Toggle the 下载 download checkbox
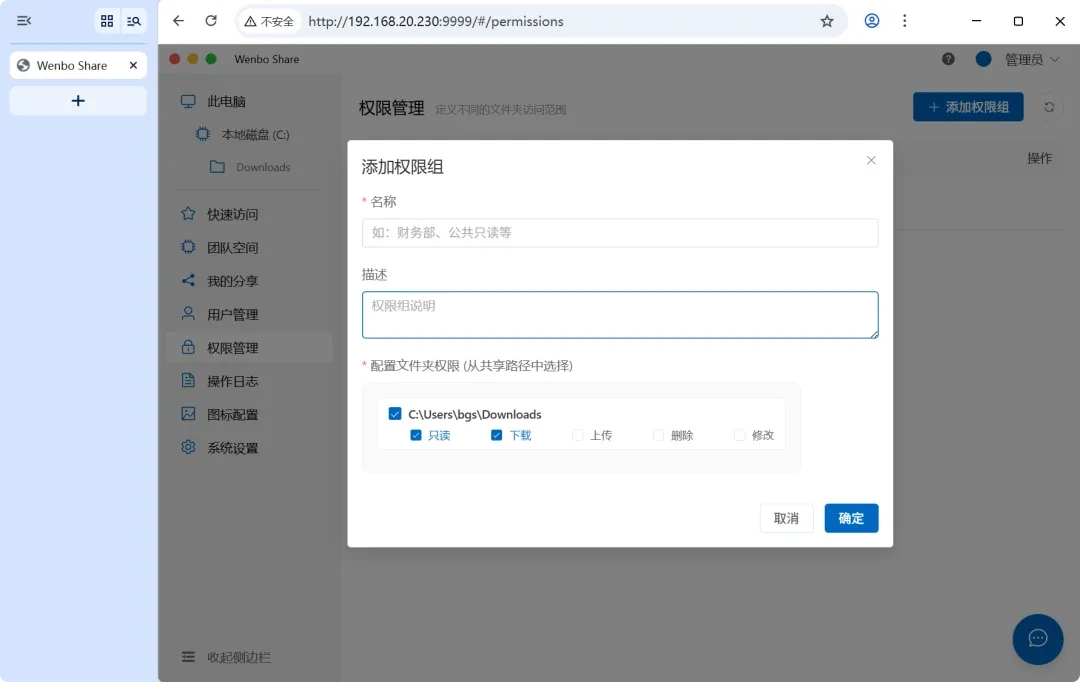 (496, 435)
